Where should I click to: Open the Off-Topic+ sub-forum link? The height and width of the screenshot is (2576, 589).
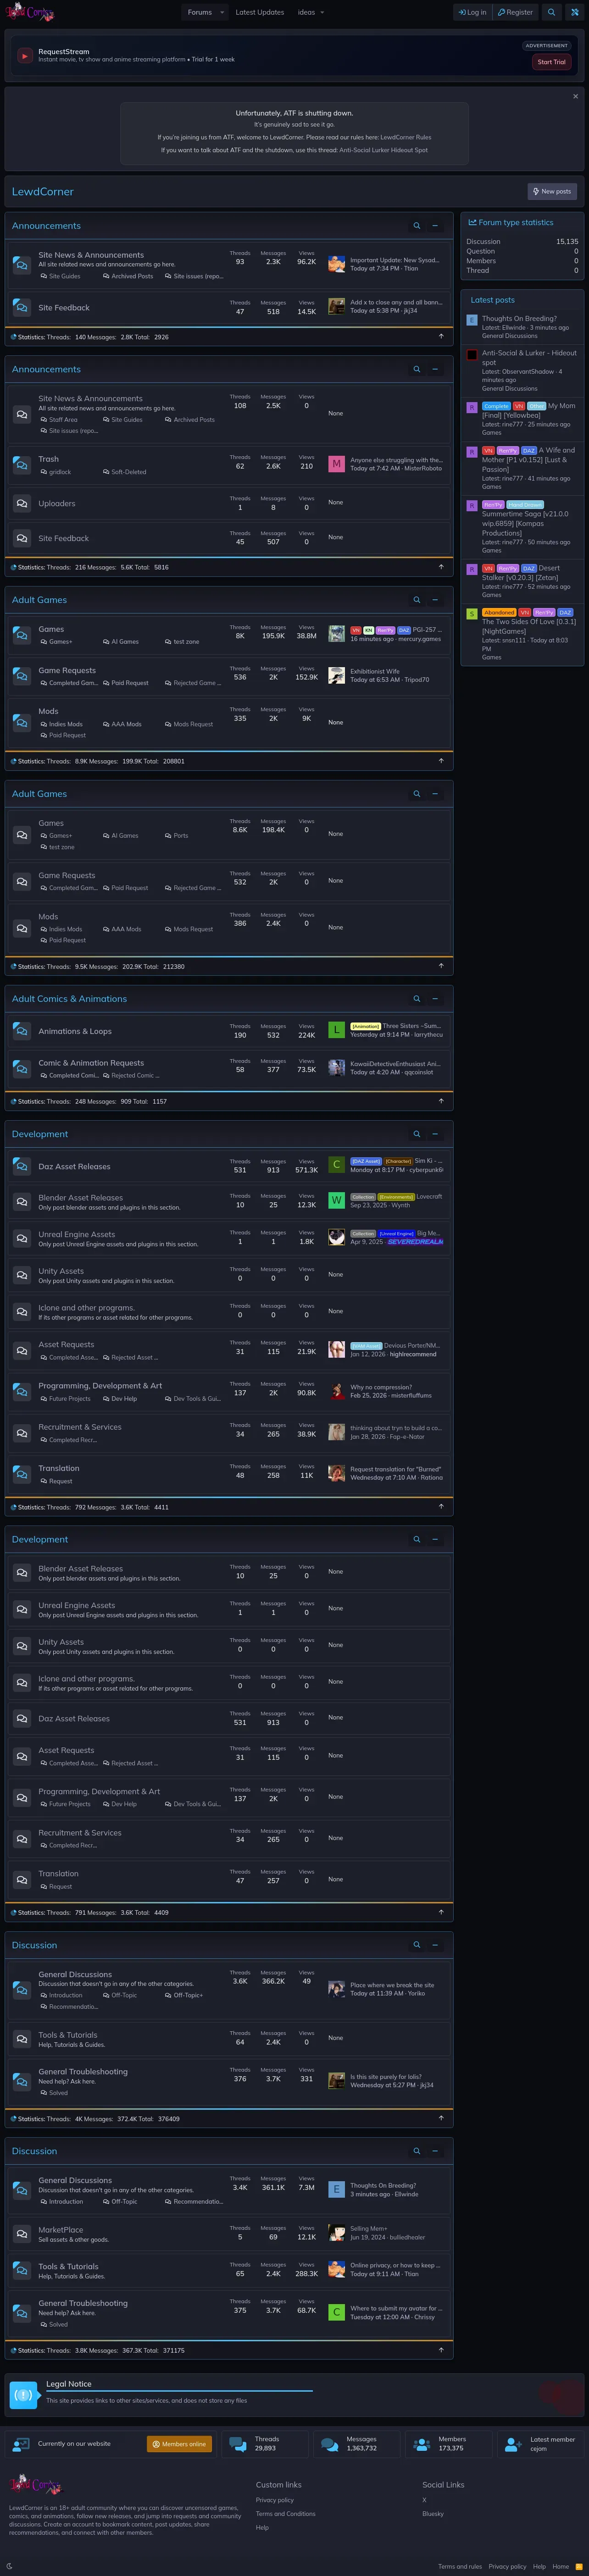pos(188,1995)
